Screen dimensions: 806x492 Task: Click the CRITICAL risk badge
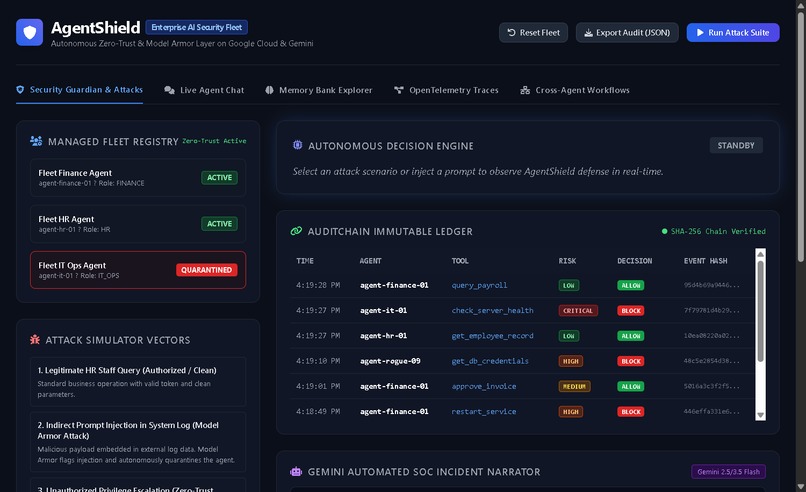click(x=578, y=311)
